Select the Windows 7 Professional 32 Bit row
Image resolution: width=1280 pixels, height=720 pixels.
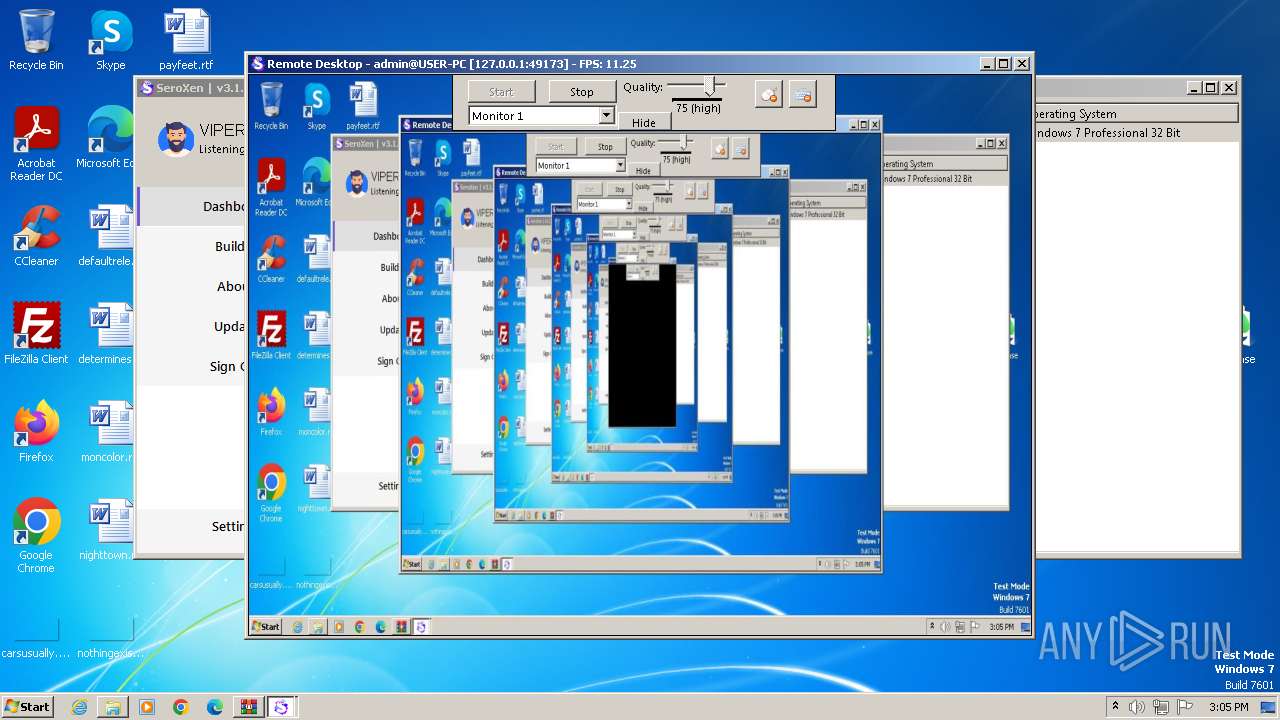click(x=1136, y=133)
